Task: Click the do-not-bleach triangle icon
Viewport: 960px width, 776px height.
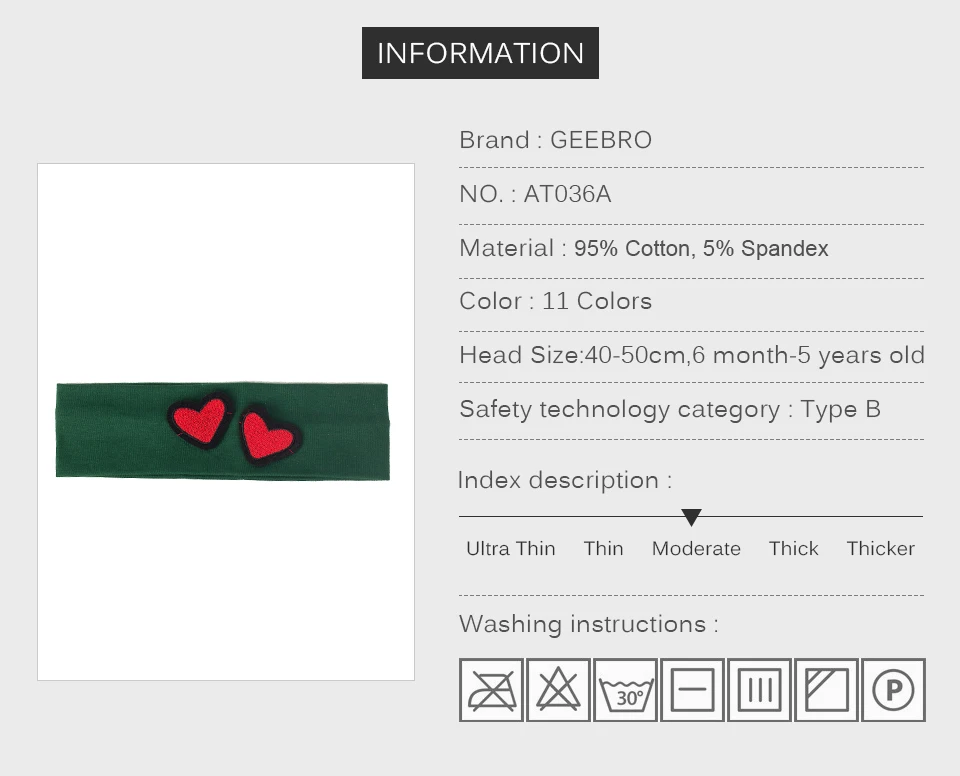Action: coord(558,690)
